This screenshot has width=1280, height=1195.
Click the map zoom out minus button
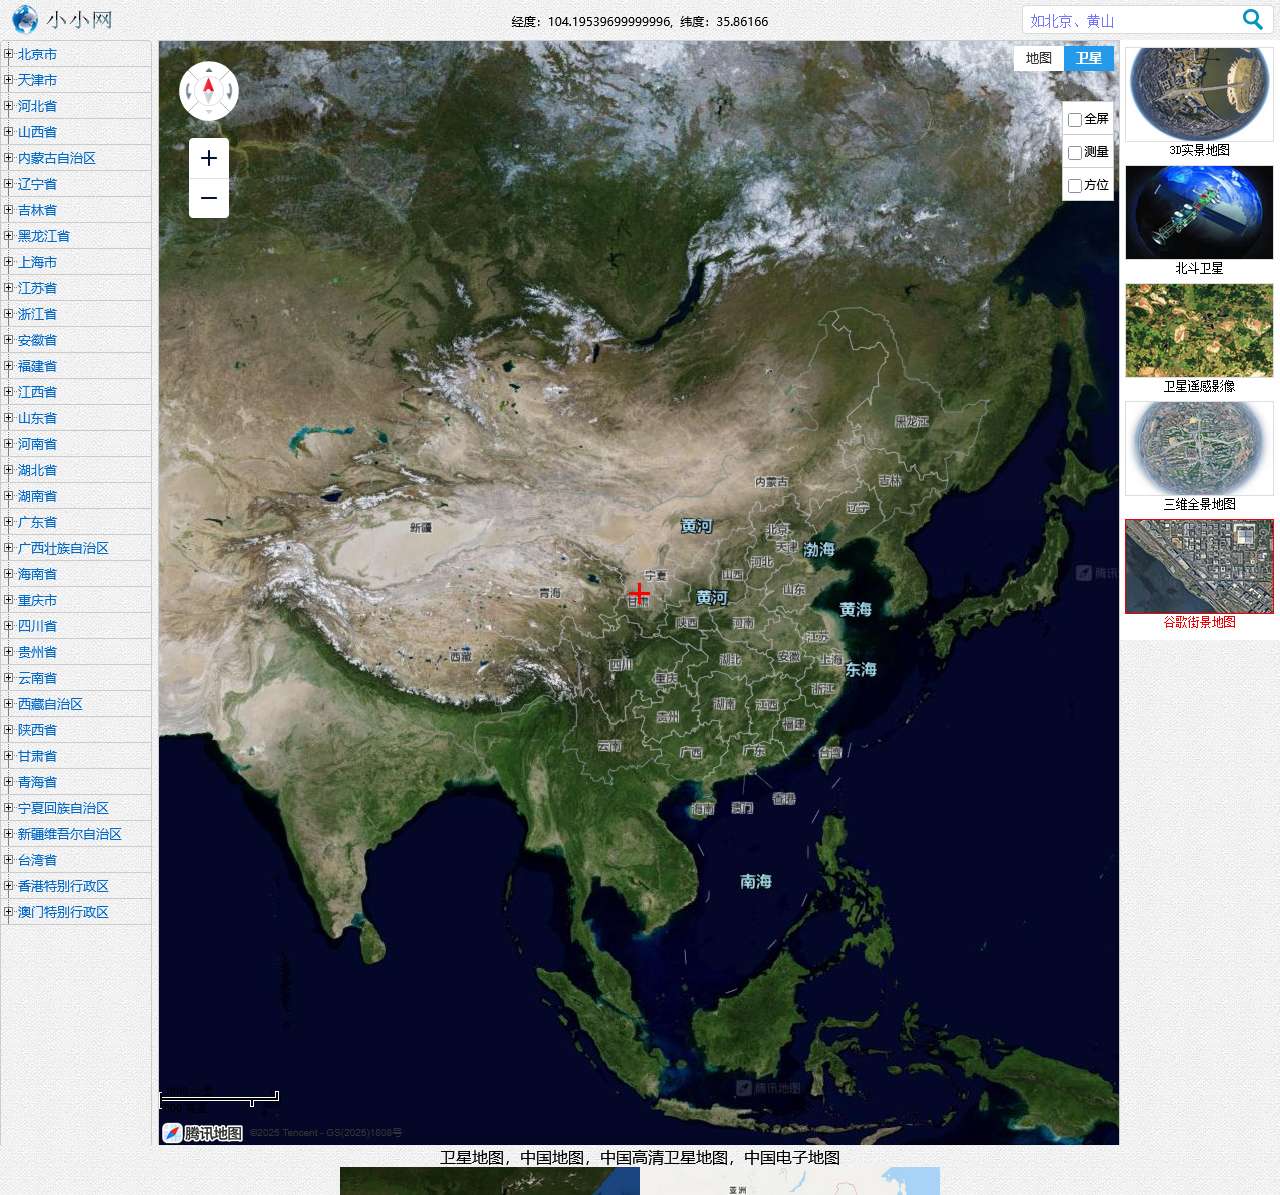click(x=209, y=198)
